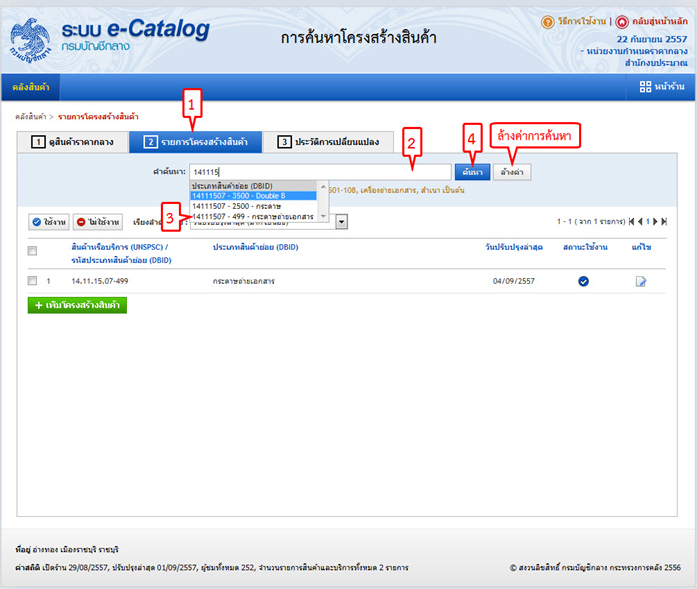Click the วิธีการใช้งาน link
Viewport: 697px width, 589px height.
[x=582, y=21]
